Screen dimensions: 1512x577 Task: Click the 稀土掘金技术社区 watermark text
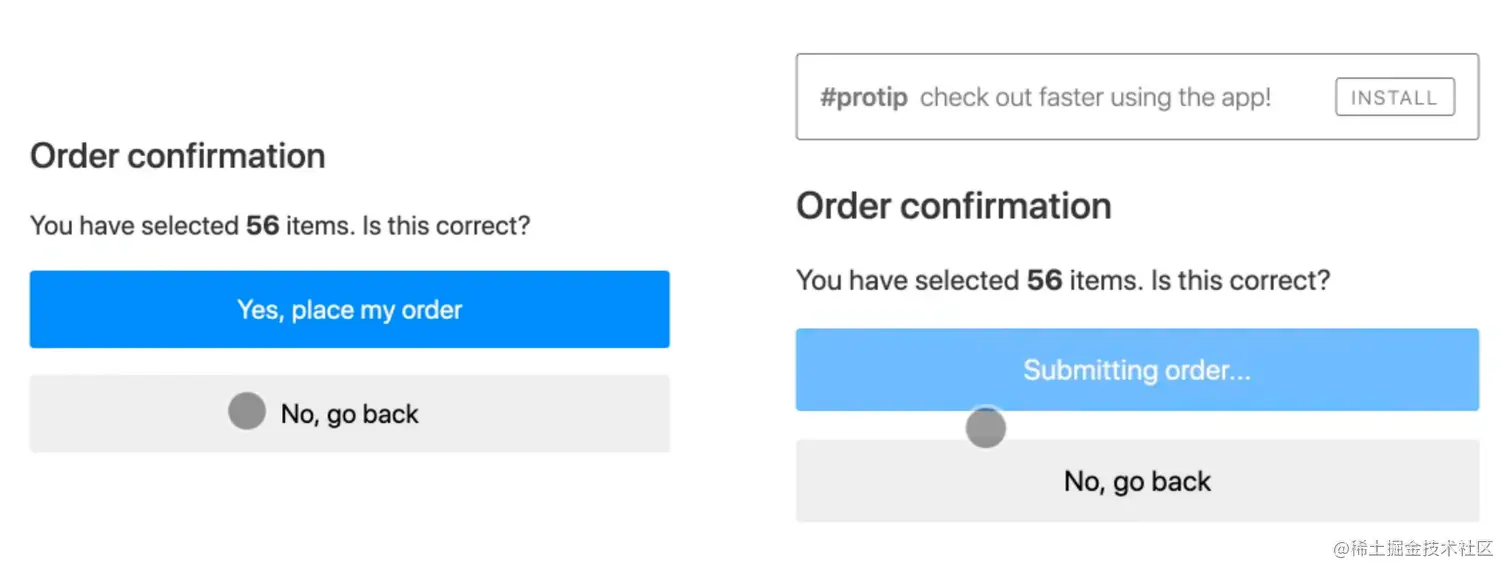[1418, 548]
